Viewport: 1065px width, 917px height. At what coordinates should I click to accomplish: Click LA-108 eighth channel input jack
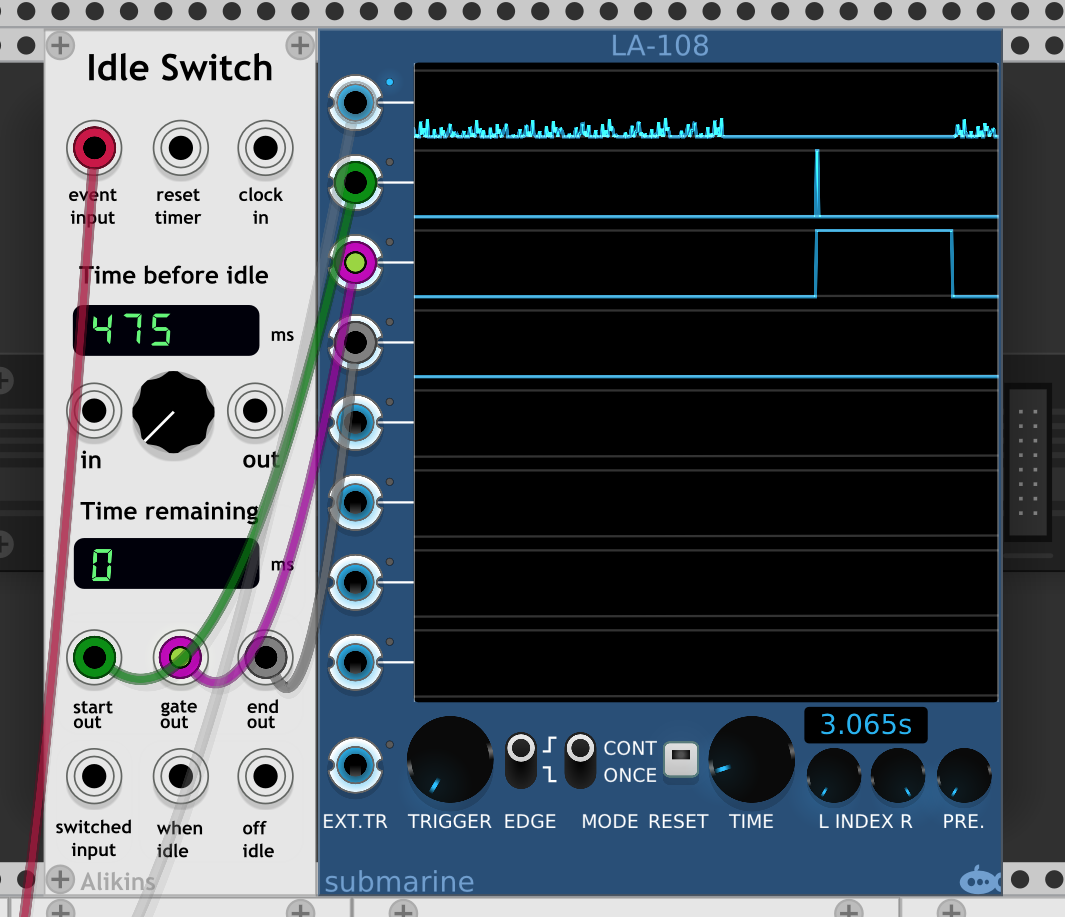click(x=355, y=662)
